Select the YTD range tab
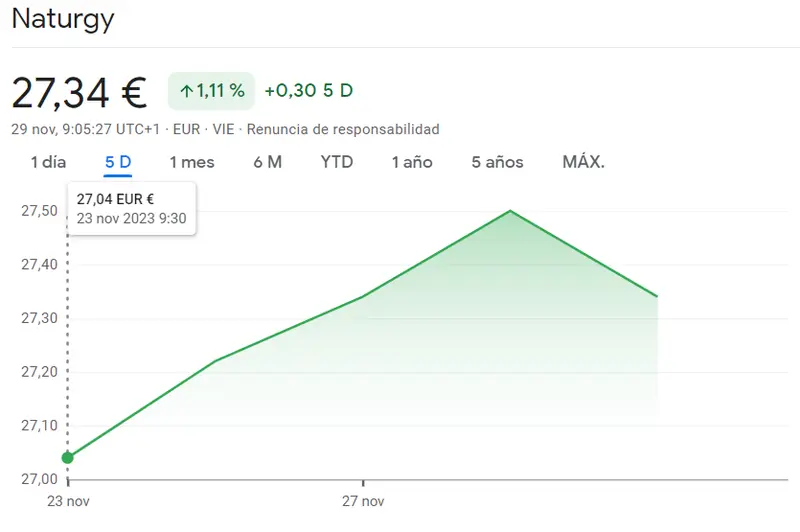This screenshot has width=800, height=532. [x=337, y=162]
